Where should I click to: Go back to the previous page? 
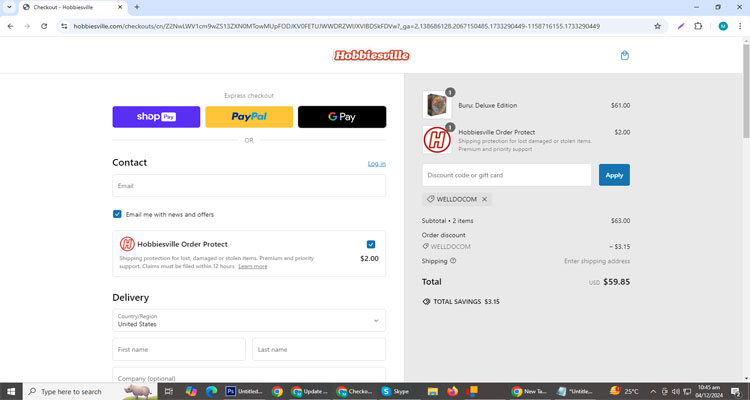pyautogui.click(x=10, y=26)
